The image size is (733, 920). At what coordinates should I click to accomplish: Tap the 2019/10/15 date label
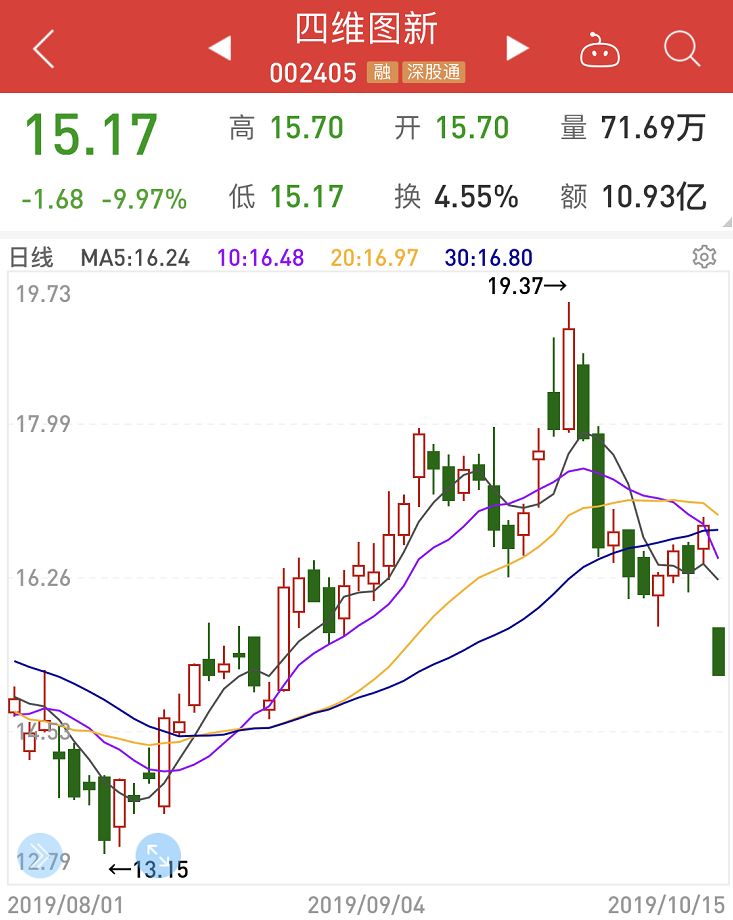[x=667, y=905]
